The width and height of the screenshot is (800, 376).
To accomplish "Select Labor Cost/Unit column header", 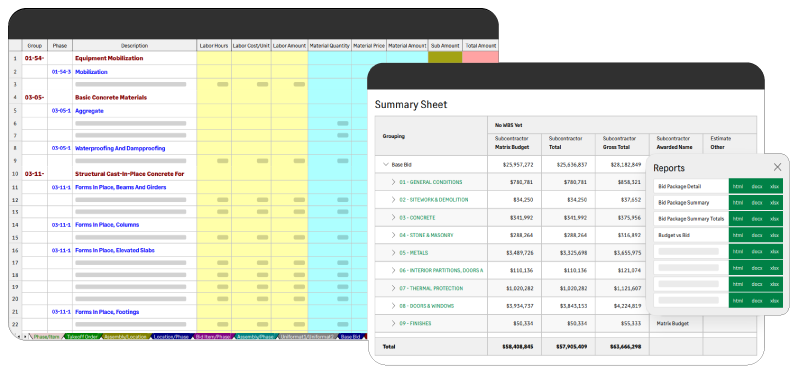I will pyautogui.click(x=251, y=45).
